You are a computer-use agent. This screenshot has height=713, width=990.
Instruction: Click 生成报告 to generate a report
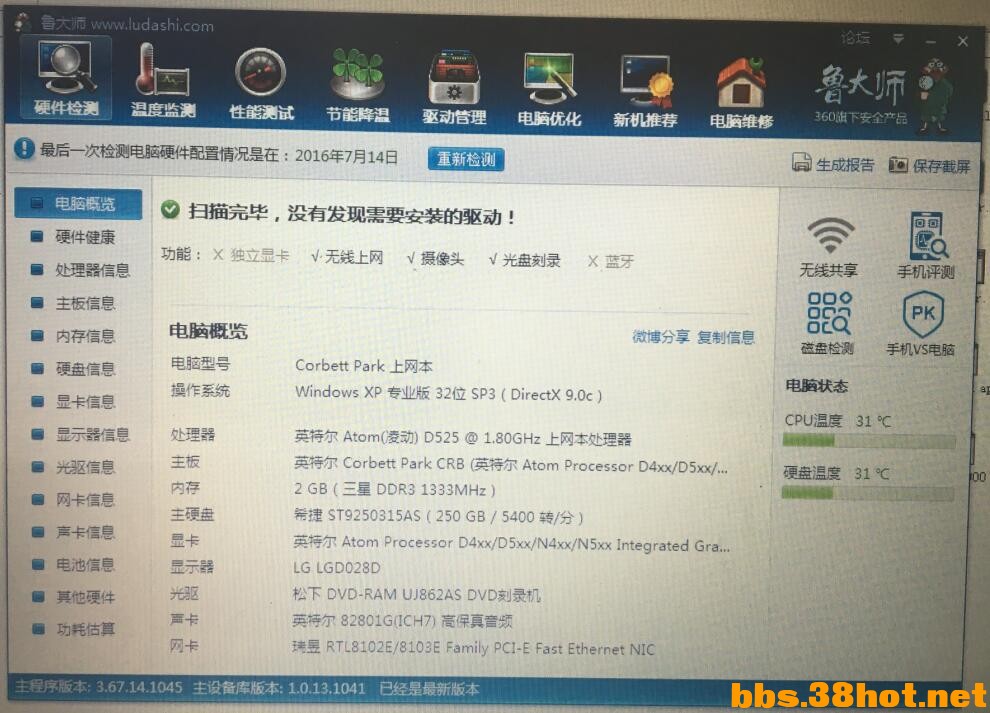pyautogui.click(x=833, y=164)
